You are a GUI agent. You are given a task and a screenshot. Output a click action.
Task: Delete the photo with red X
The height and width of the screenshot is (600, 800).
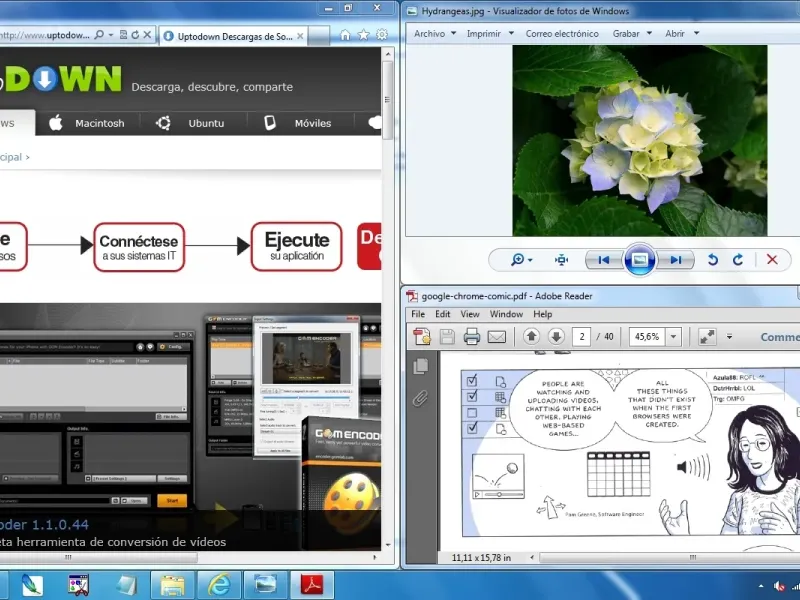pyautogui.click(x=772, y=260)
